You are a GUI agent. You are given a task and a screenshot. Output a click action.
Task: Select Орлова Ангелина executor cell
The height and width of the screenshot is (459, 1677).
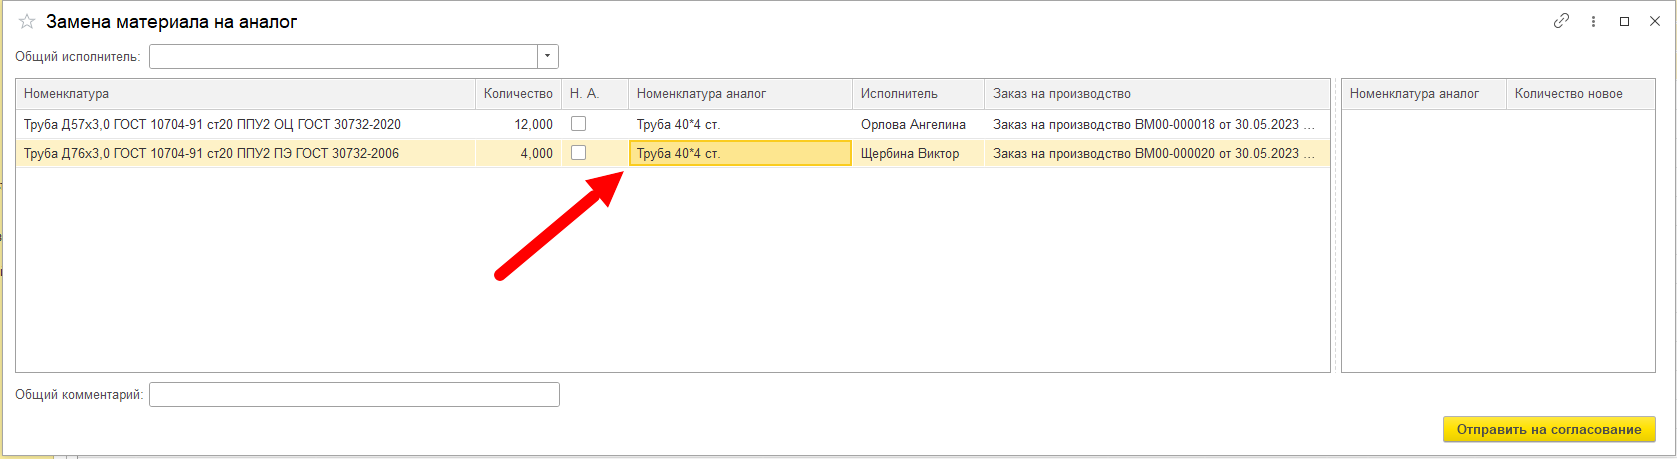pos(918,125)
